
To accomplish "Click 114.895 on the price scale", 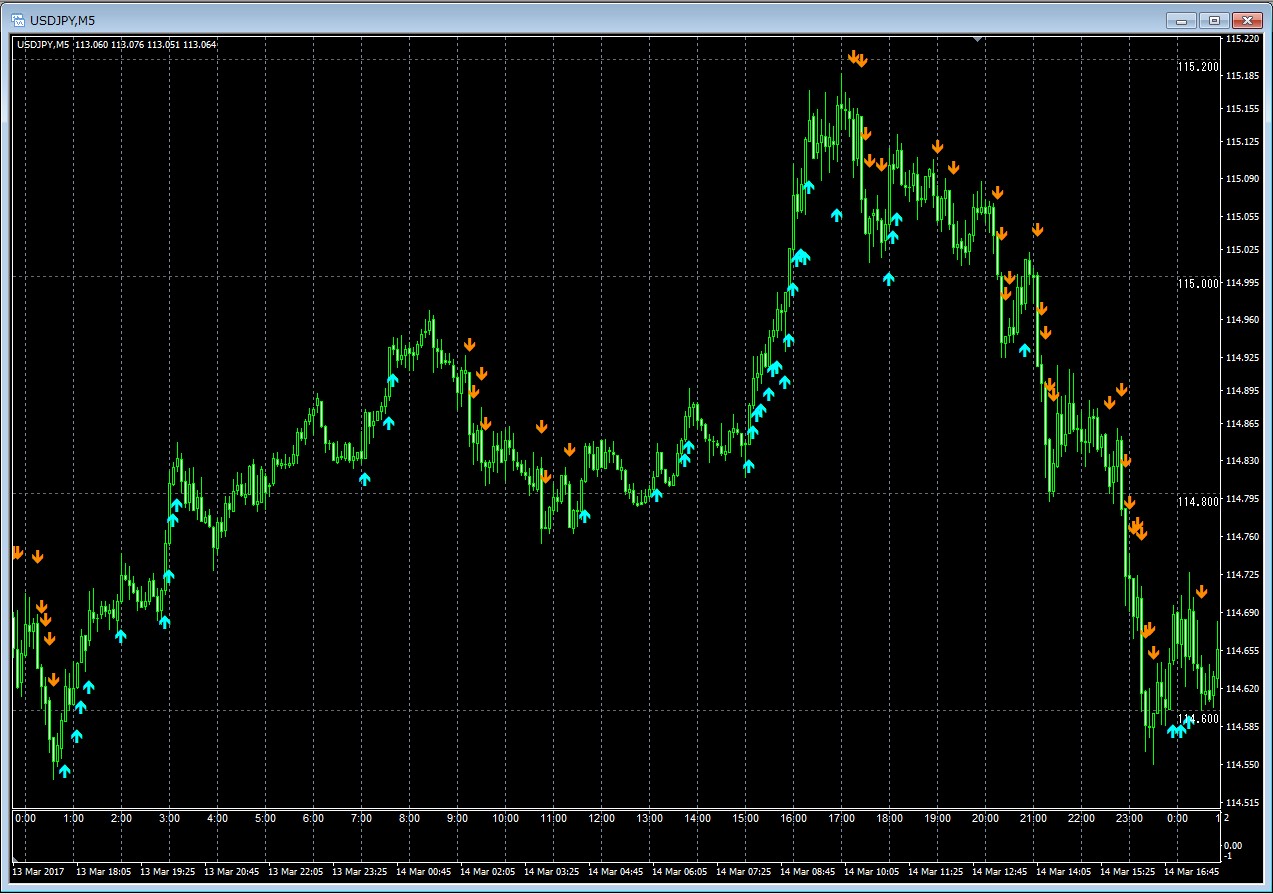I will (x=1243, y=390).
